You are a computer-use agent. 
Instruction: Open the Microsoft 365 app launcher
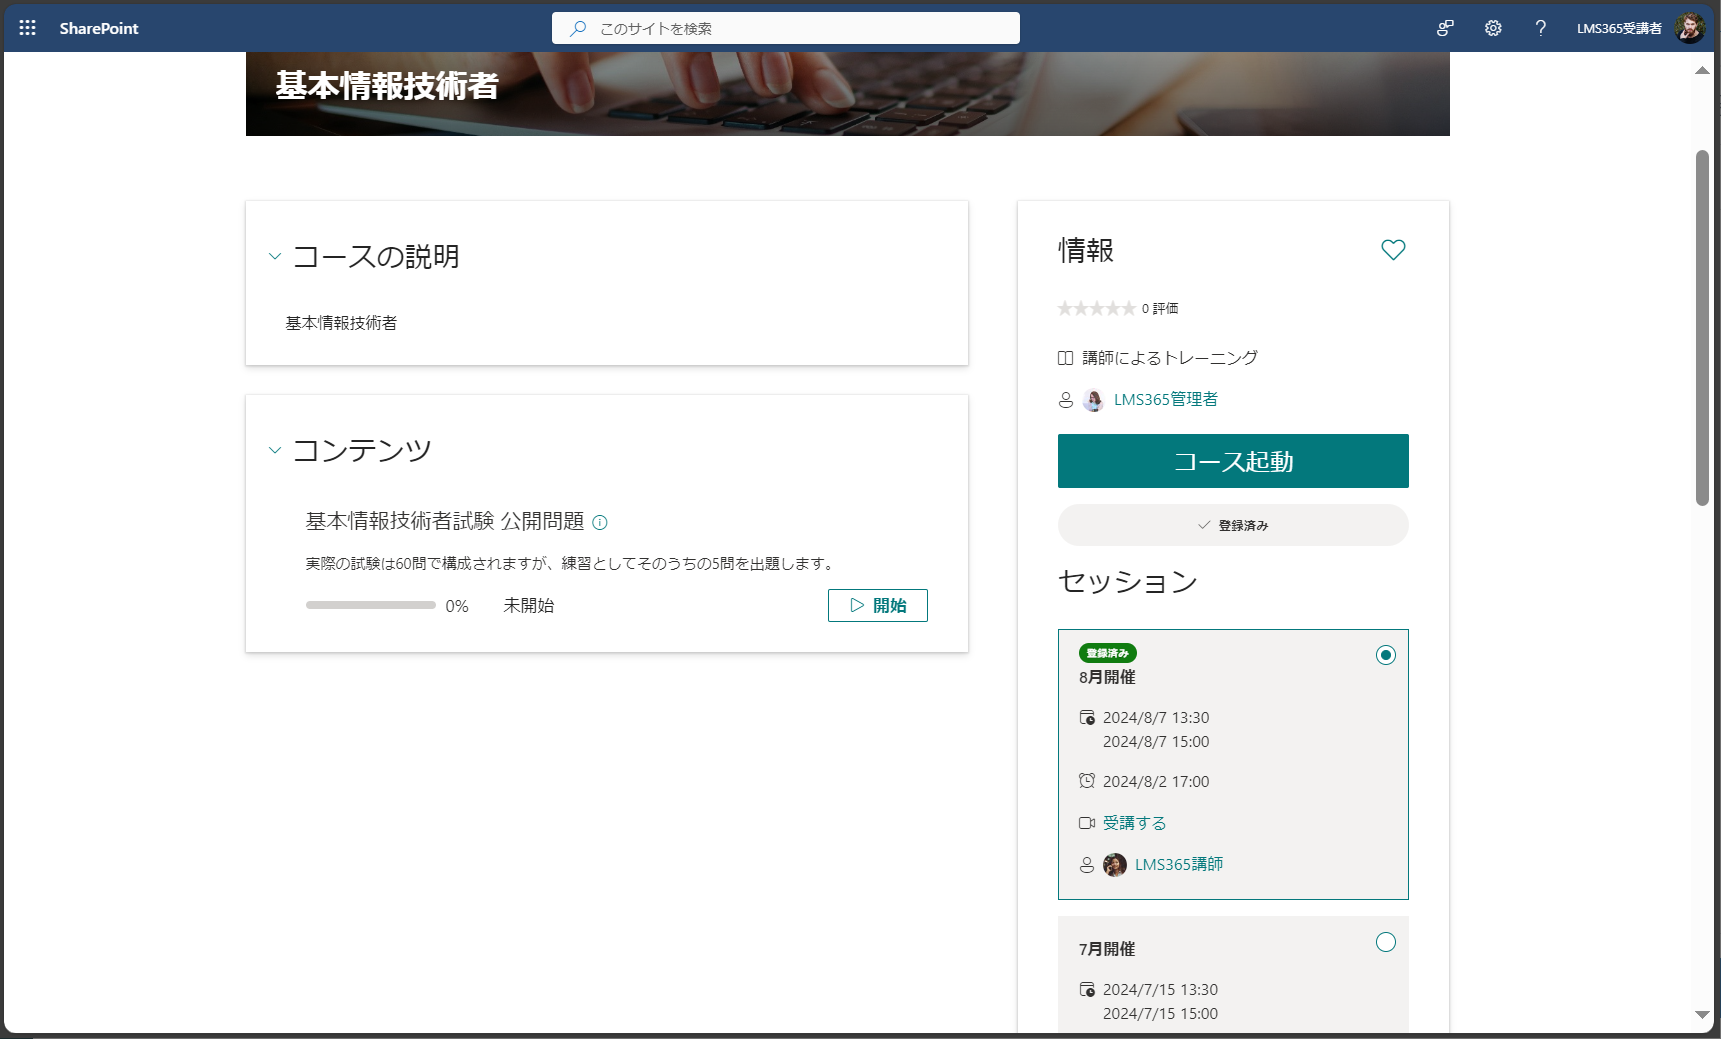point(27,27)
